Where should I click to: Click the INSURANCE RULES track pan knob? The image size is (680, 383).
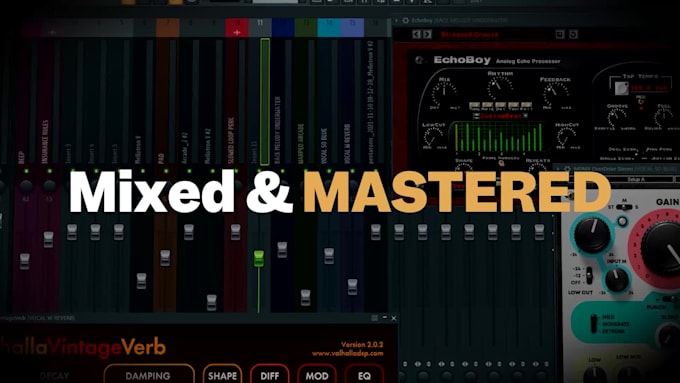tap(49, 187)
